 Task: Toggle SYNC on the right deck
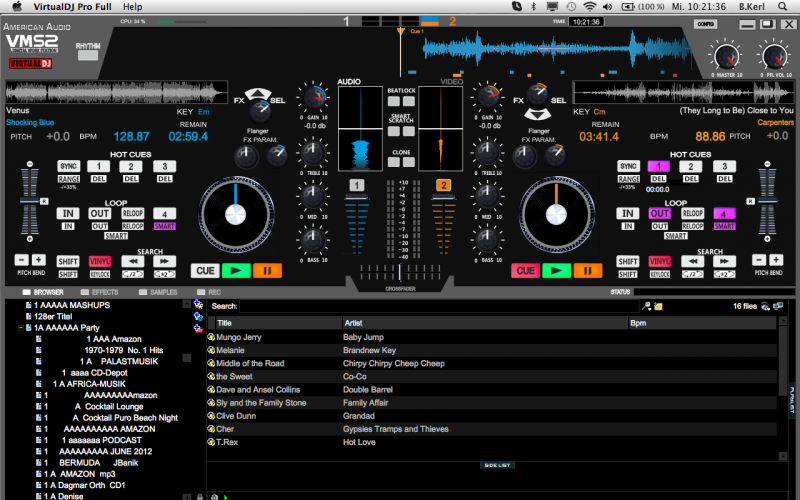click(628, 166)
